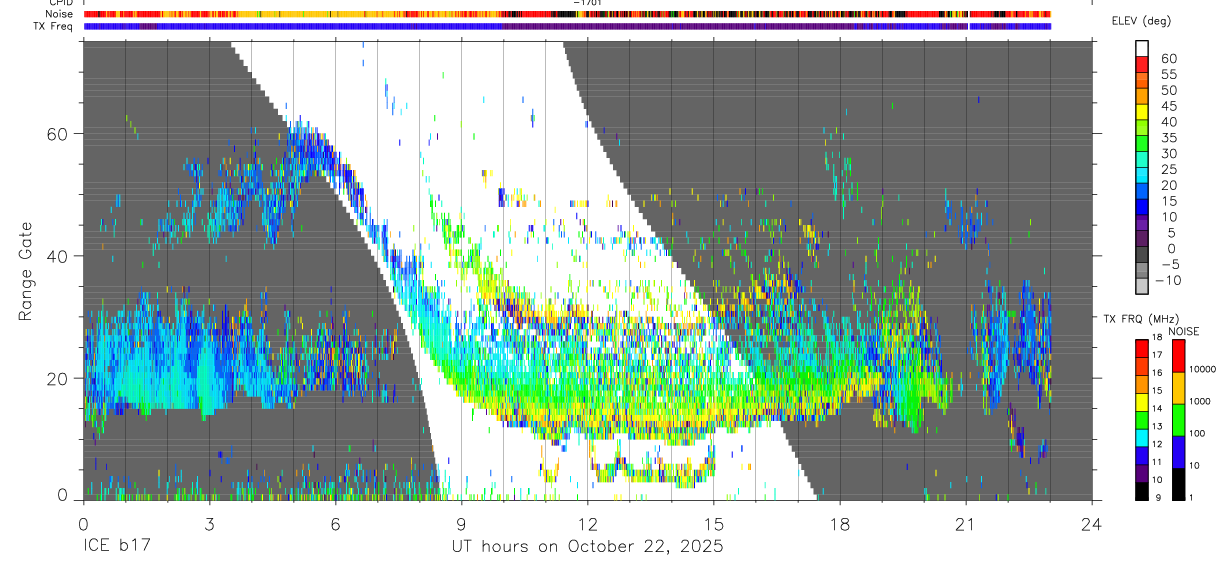Image resolution: width=1228 pixels, height=567 pixels.
Task: Select the yellow 1000–10000 NOISE colorbar segment
Action: click(1178, 388)
